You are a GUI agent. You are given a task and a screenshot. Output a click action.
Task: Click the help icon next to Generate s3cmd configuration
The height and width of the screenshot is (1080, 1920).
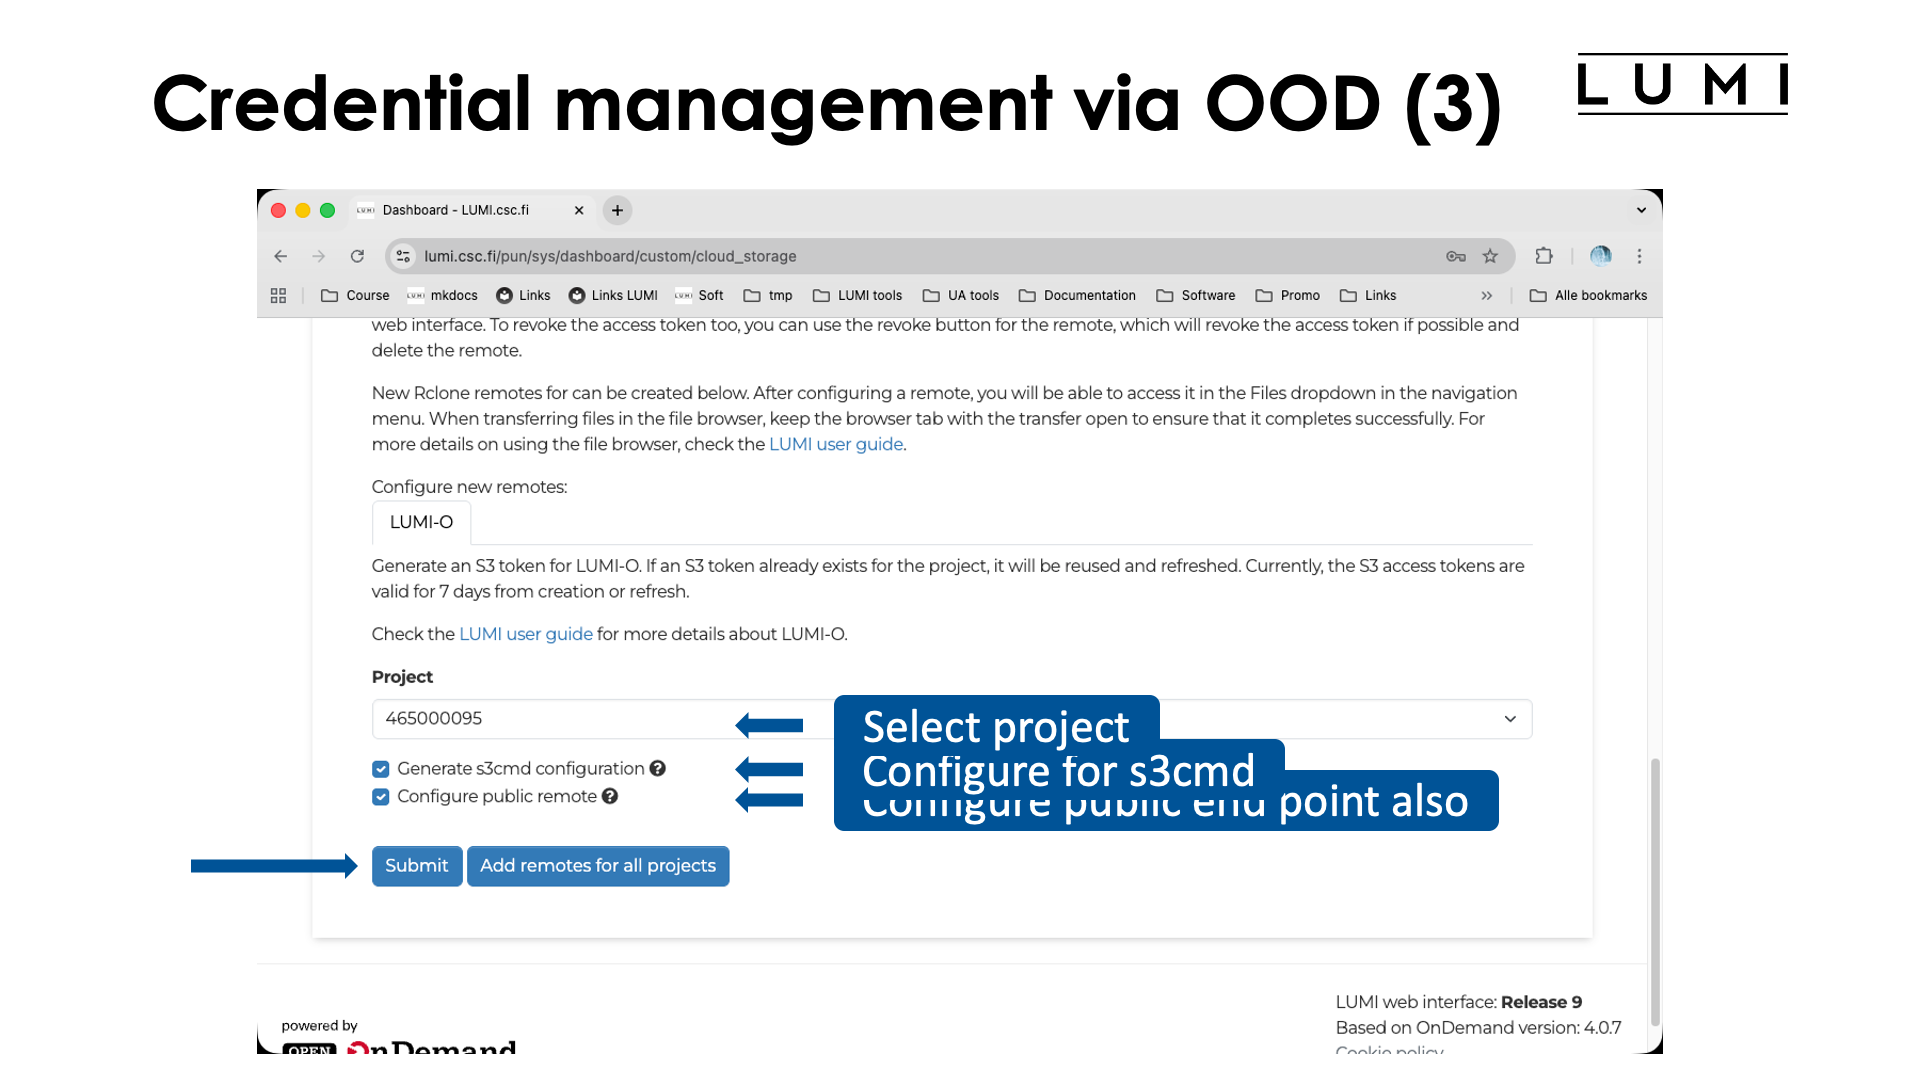pos(657,768)
